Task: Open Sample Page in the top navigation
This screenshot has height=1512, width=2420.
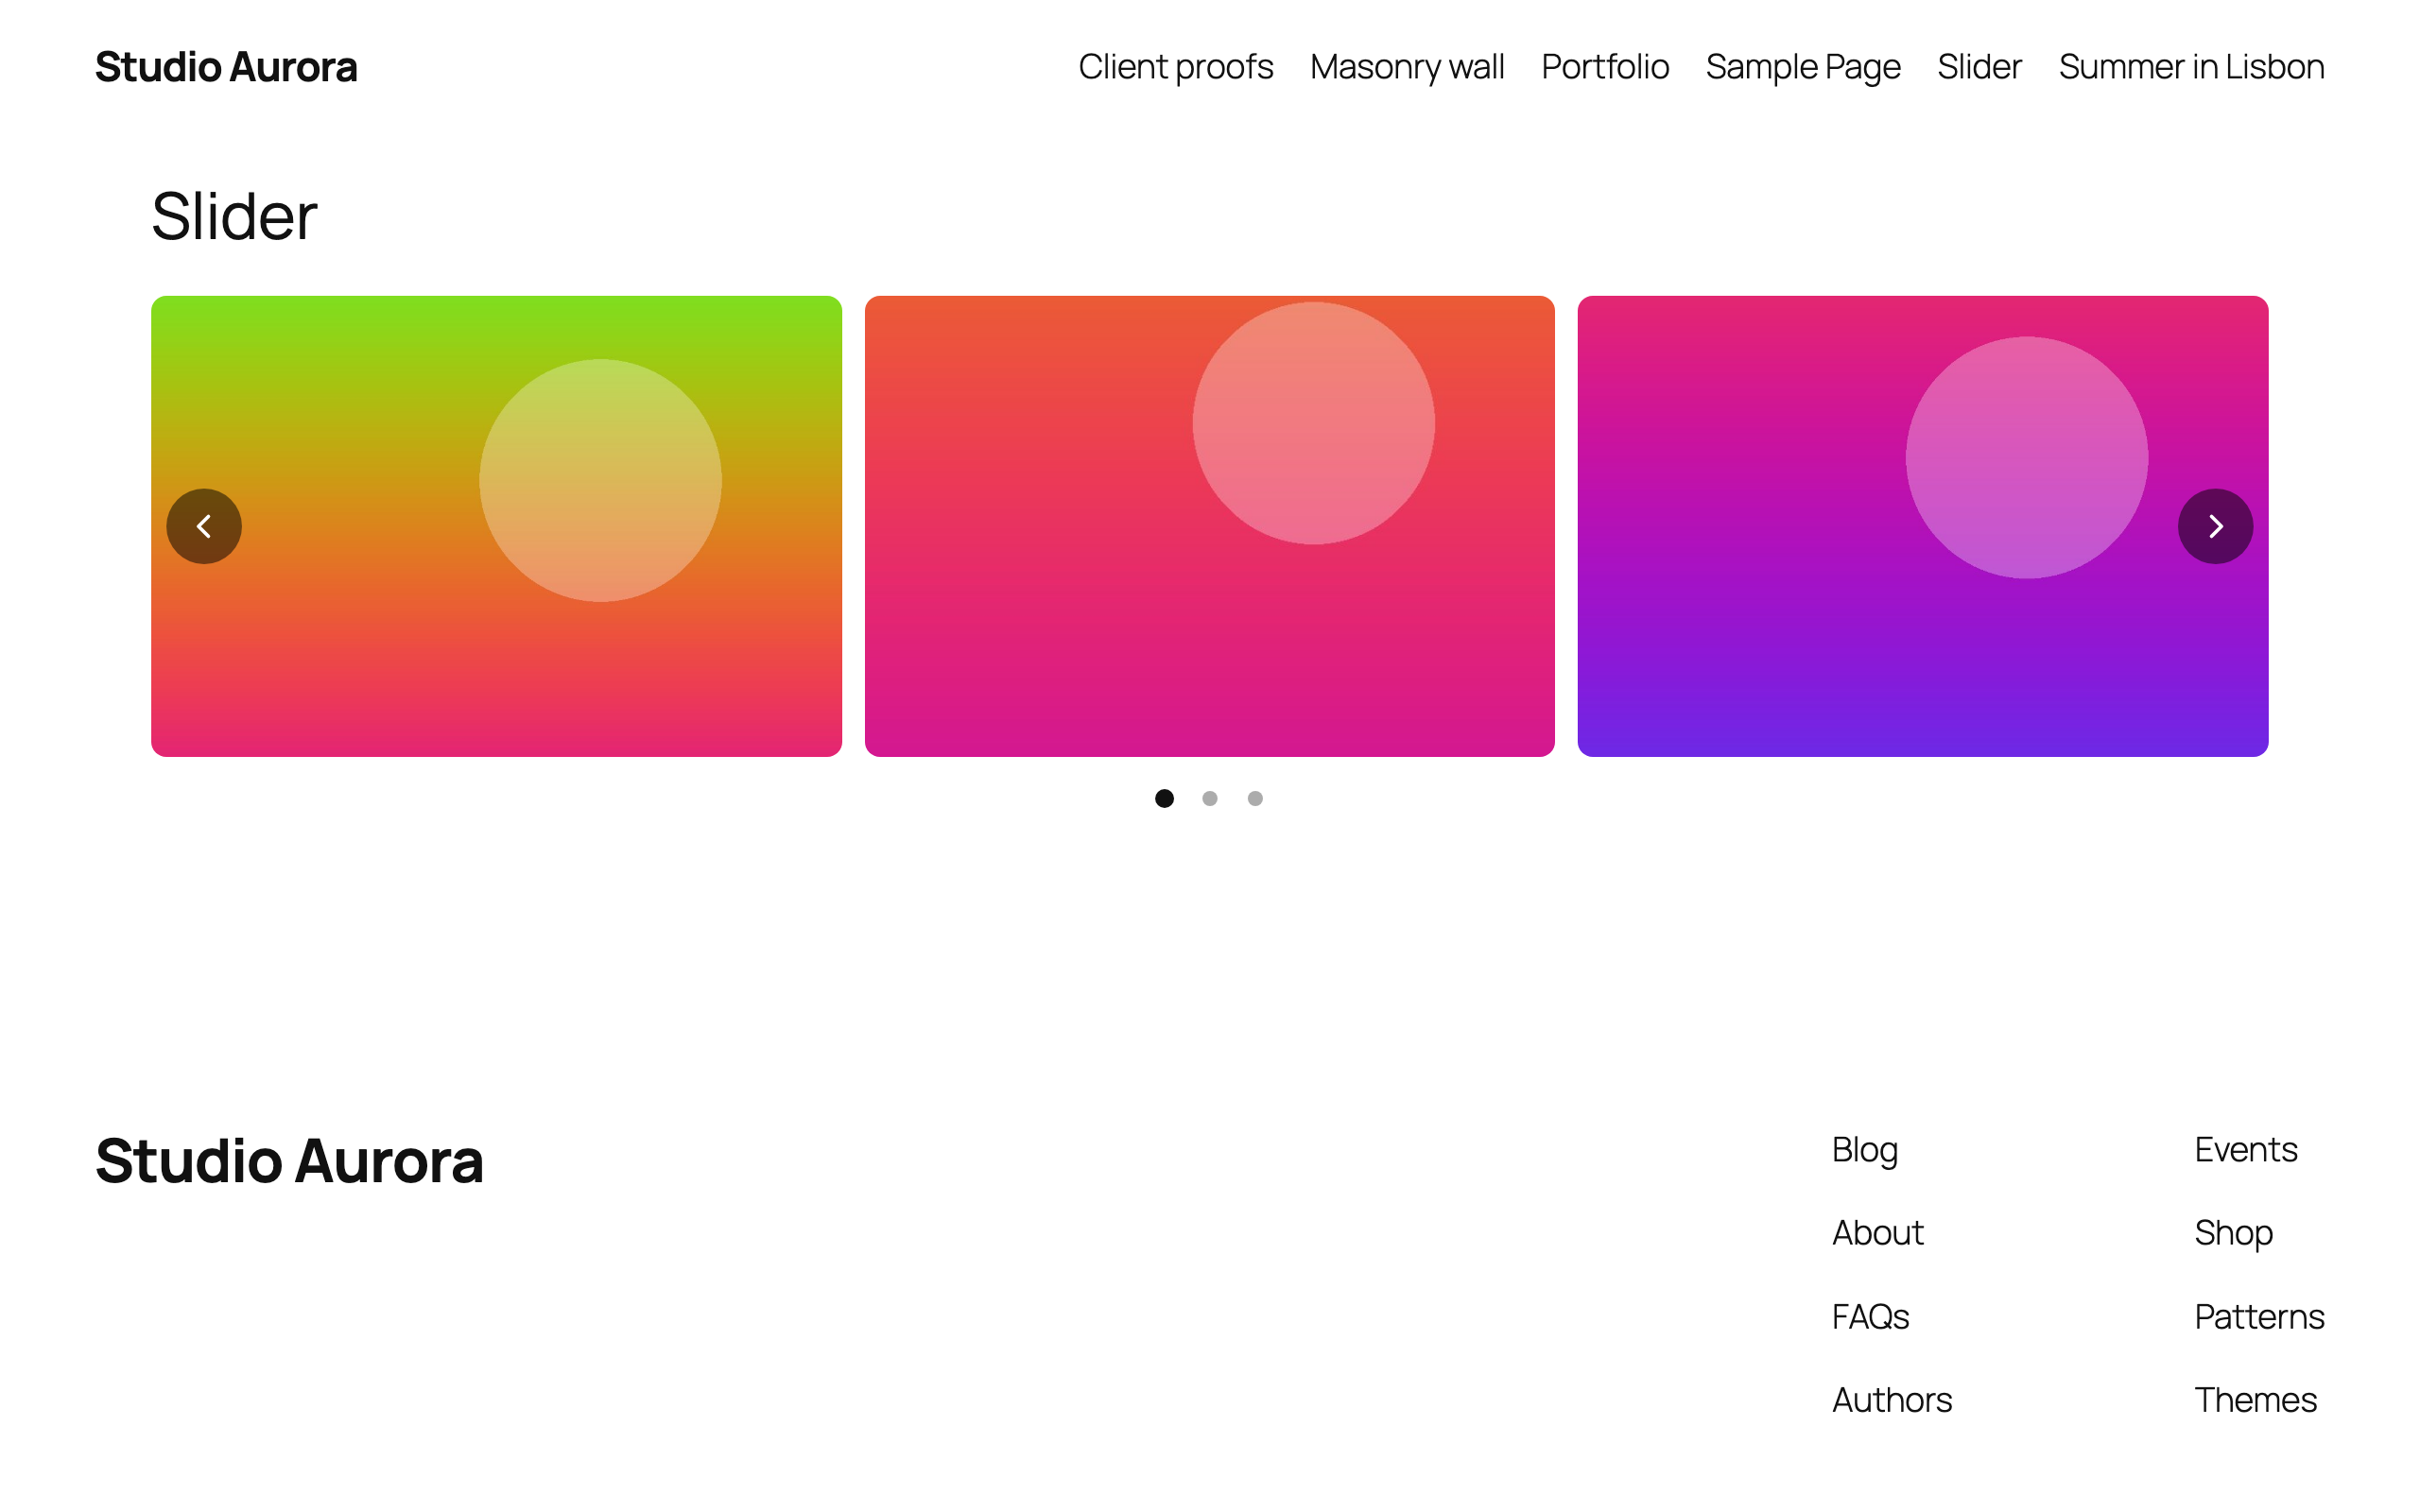Action: coord(1802,67)
